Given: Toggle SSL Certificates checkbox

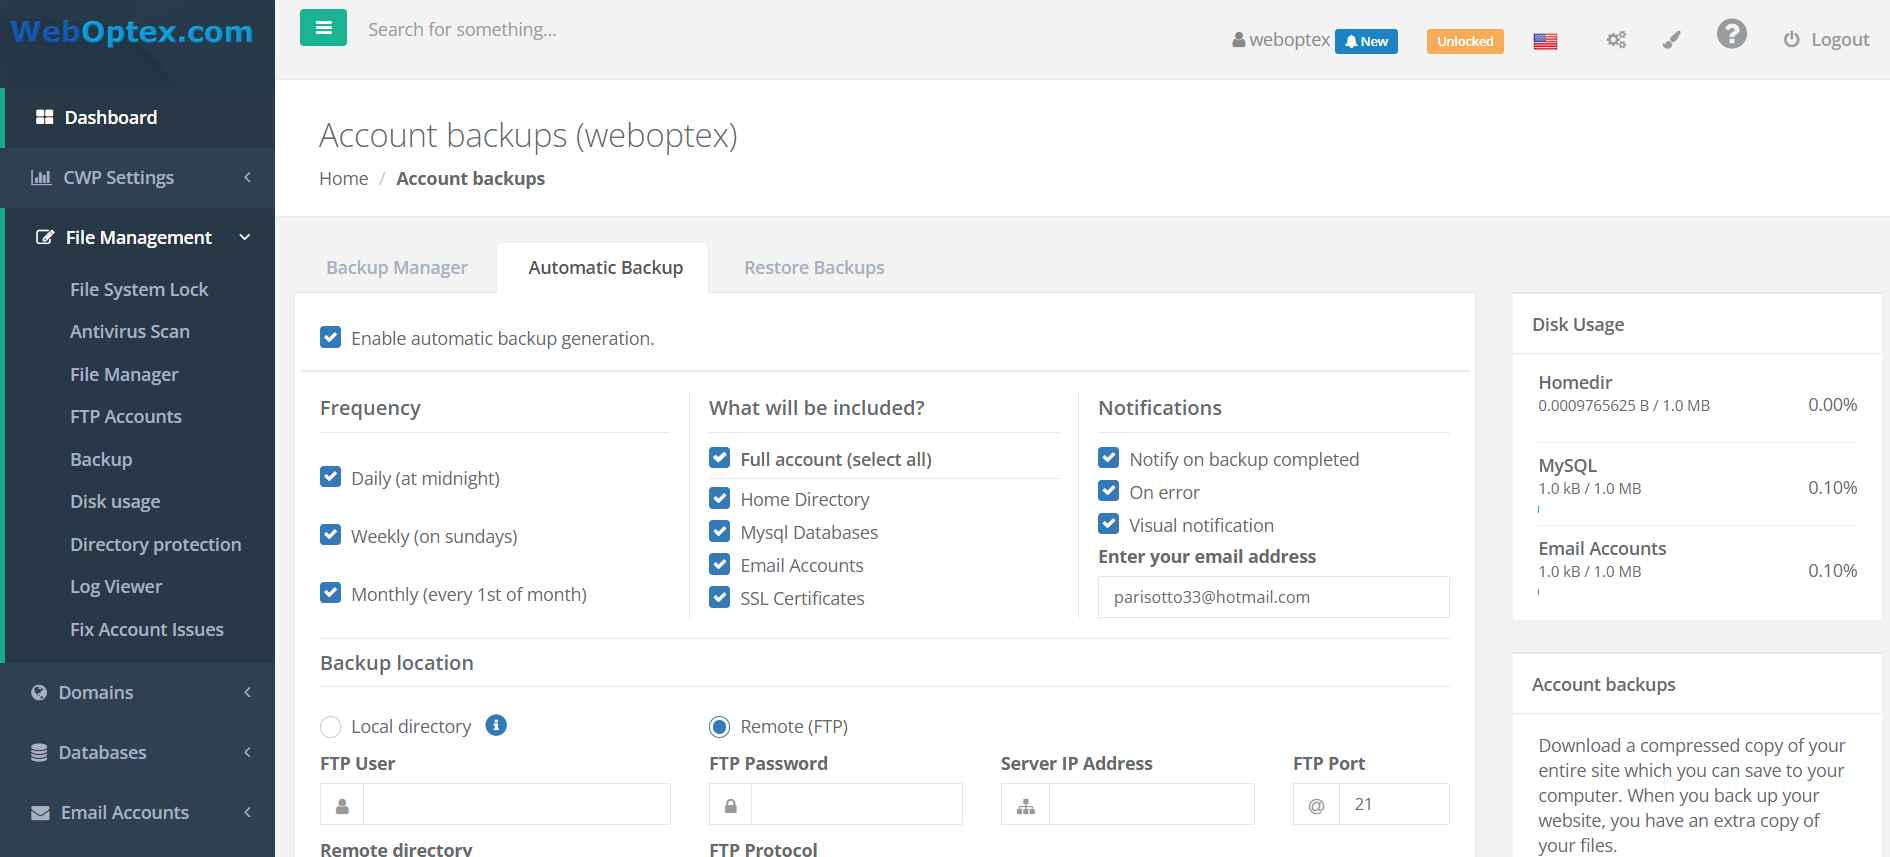Looking at the screenshot, I should coord(720,598).
